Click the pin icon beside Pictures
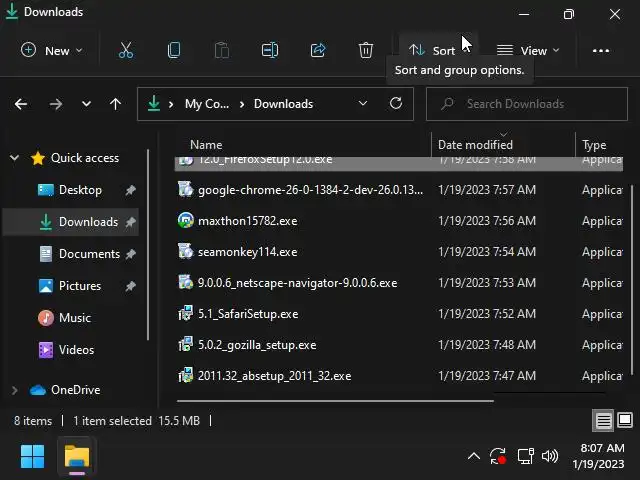Screen dimensions: 640x480 [x=130, y=286]
